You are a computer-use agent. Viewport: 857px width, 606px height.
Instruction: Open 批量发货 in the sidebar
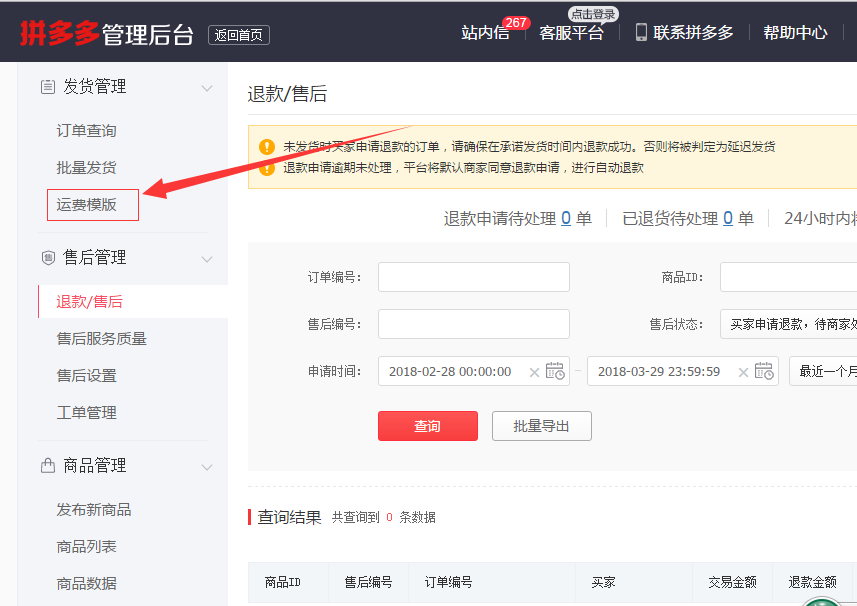(86, 168)
